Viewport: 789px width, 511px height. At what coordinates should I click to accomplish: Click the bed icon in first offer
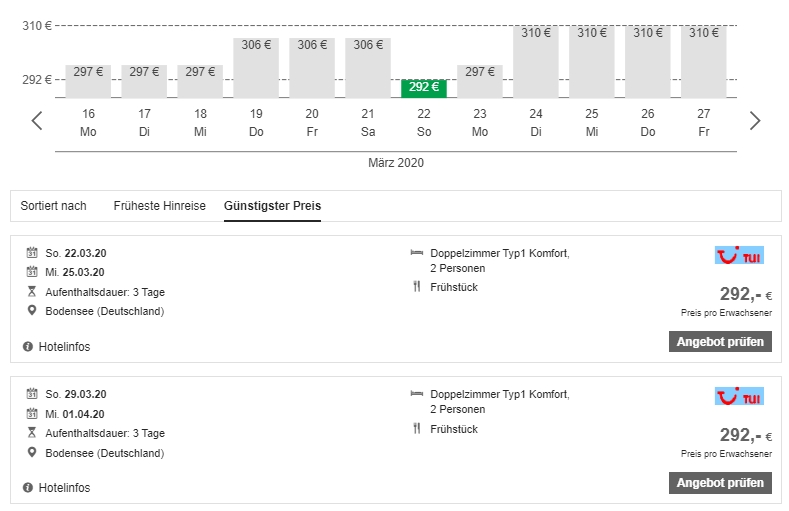pyautogui.click(x=417, y=253)
